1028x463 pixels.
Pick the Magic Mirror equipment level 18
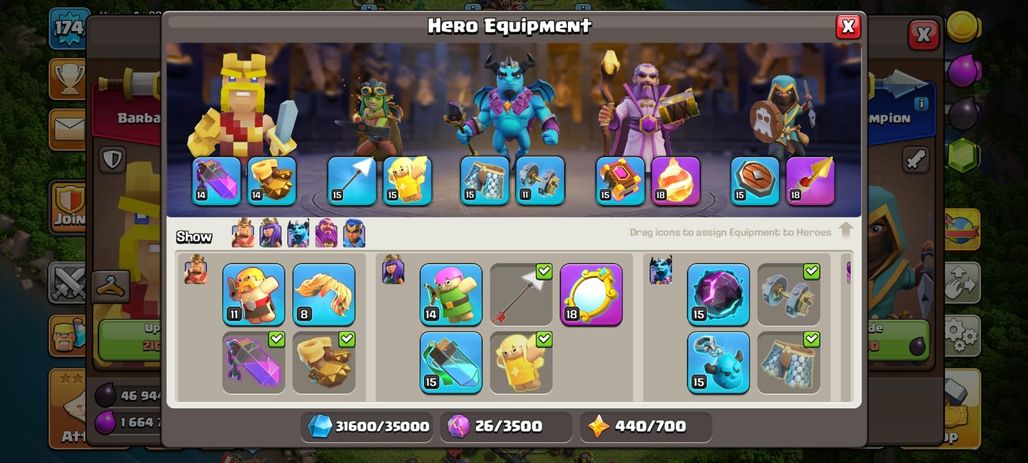pyautogui.click(x=591, y=294)
